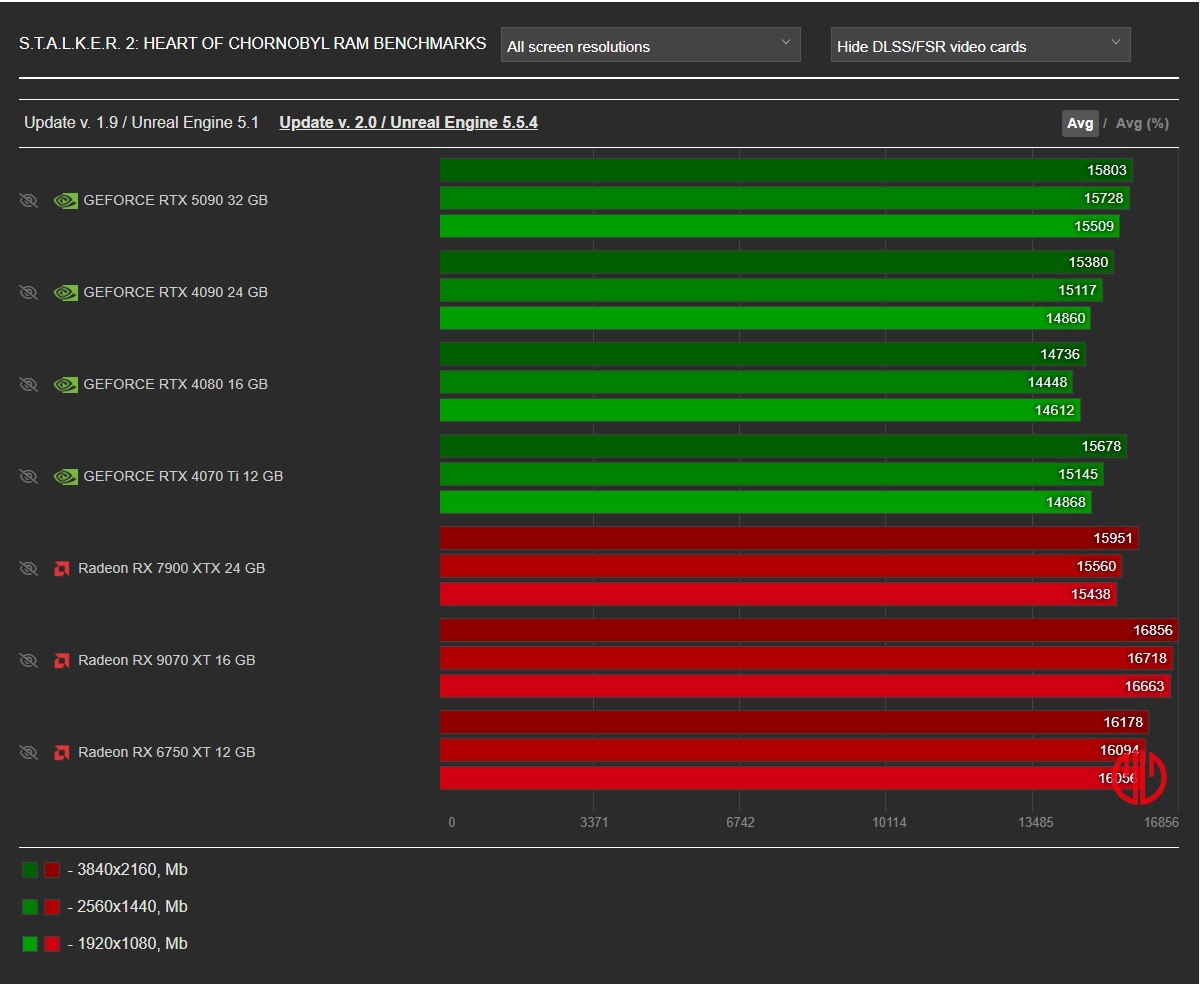Click the dark red 3840x2160 legend swatch

pos(52,870)
